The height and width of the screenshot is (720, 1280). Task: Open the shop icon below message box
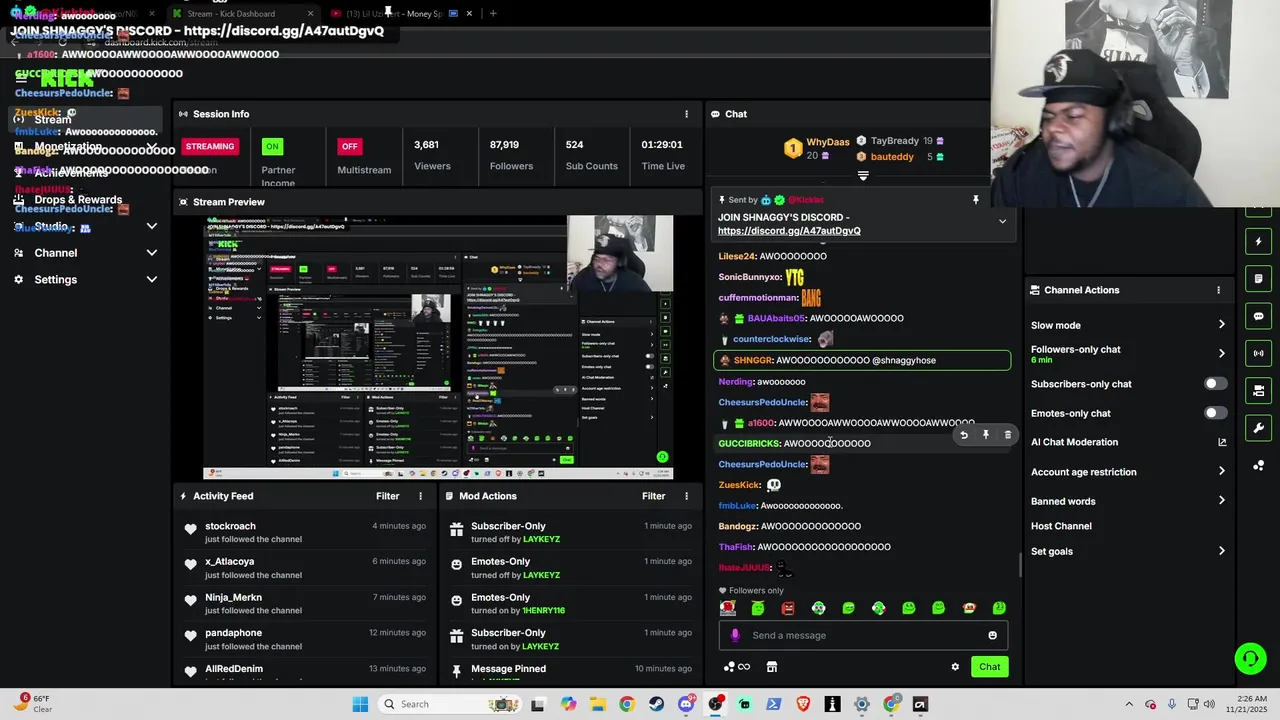click(x=772, y=667)
